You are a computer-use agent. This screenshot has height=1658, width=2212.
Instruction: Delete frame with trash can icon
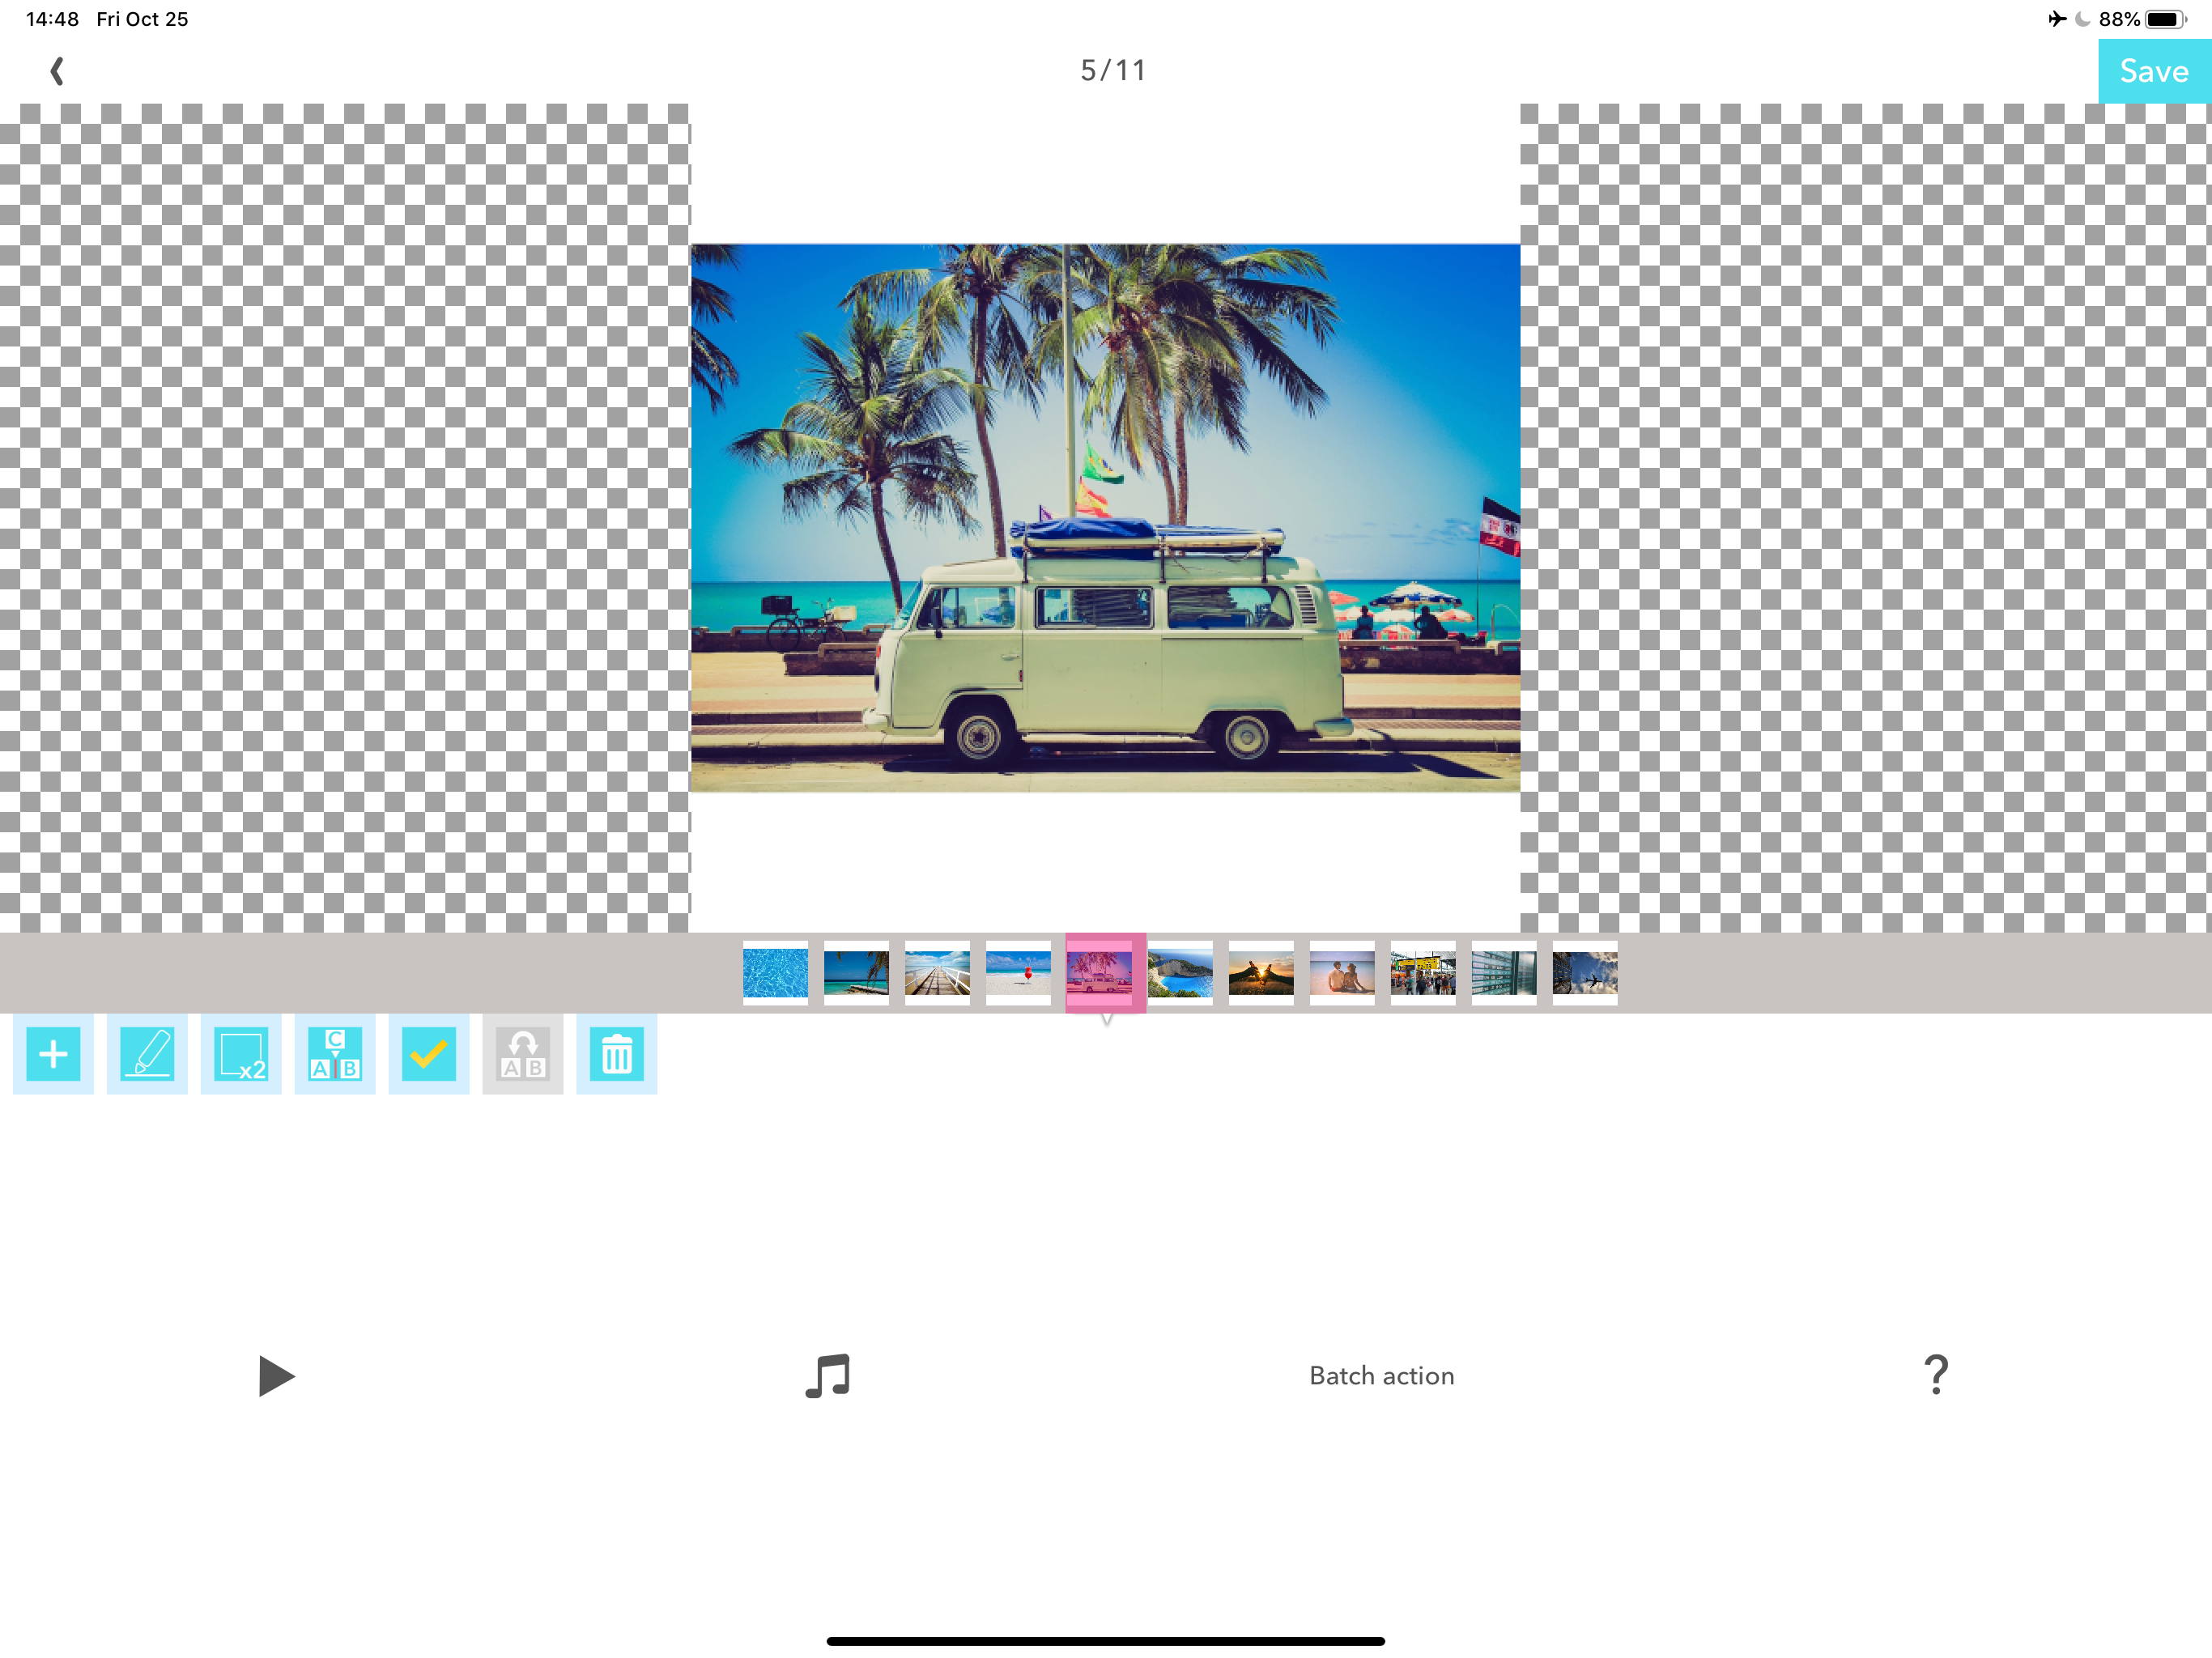pyautogui.click(x=617, y=1054)
